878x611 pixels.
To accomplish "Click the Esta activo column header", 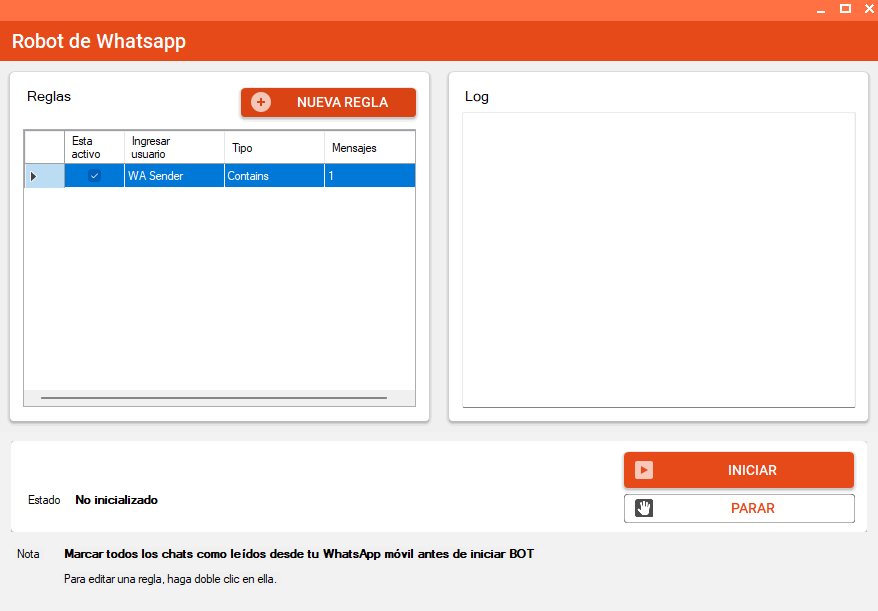I will [94, 148].
